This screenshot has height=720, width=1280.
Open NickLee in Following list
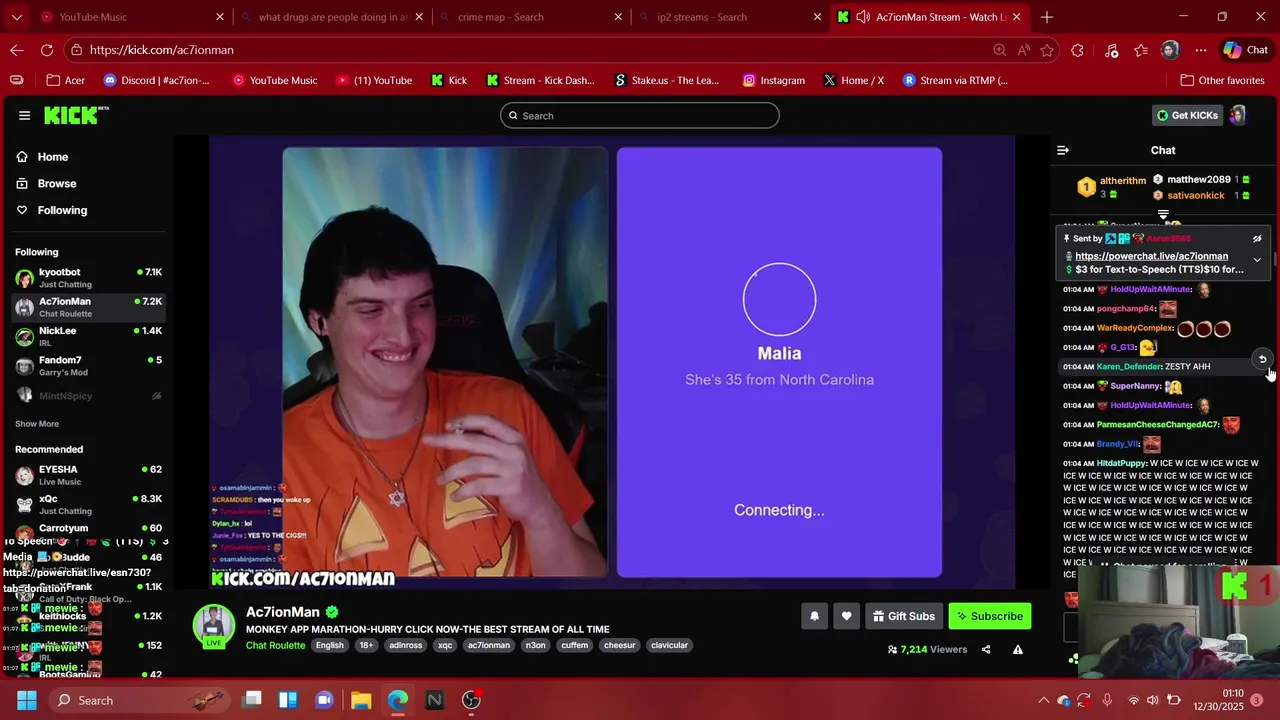[x=88, y=336]
